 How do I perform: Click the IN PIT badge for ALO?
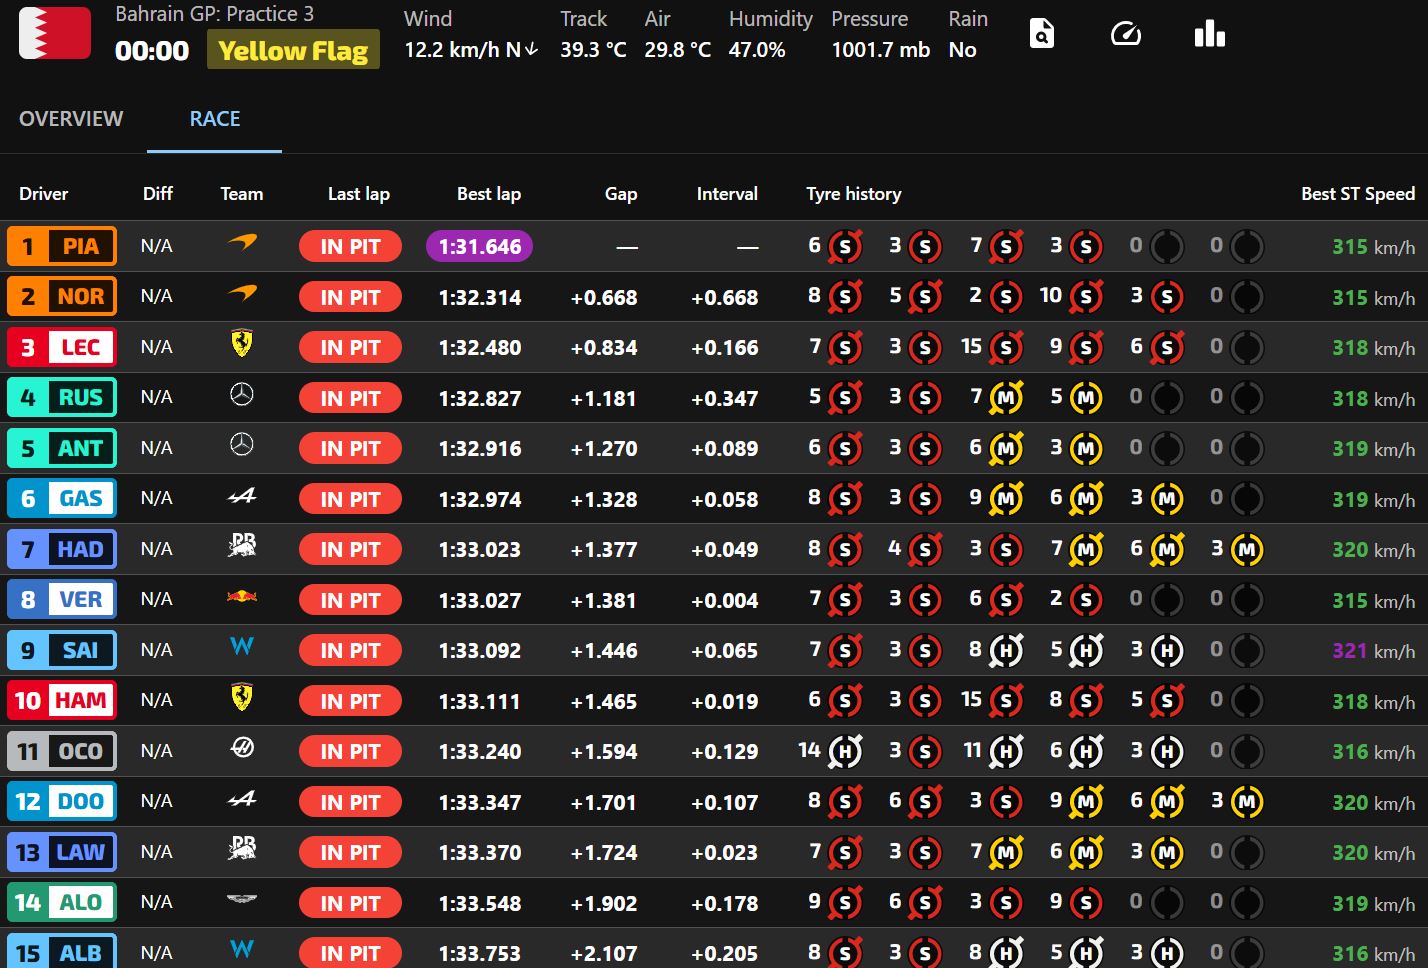click(350, 903)
